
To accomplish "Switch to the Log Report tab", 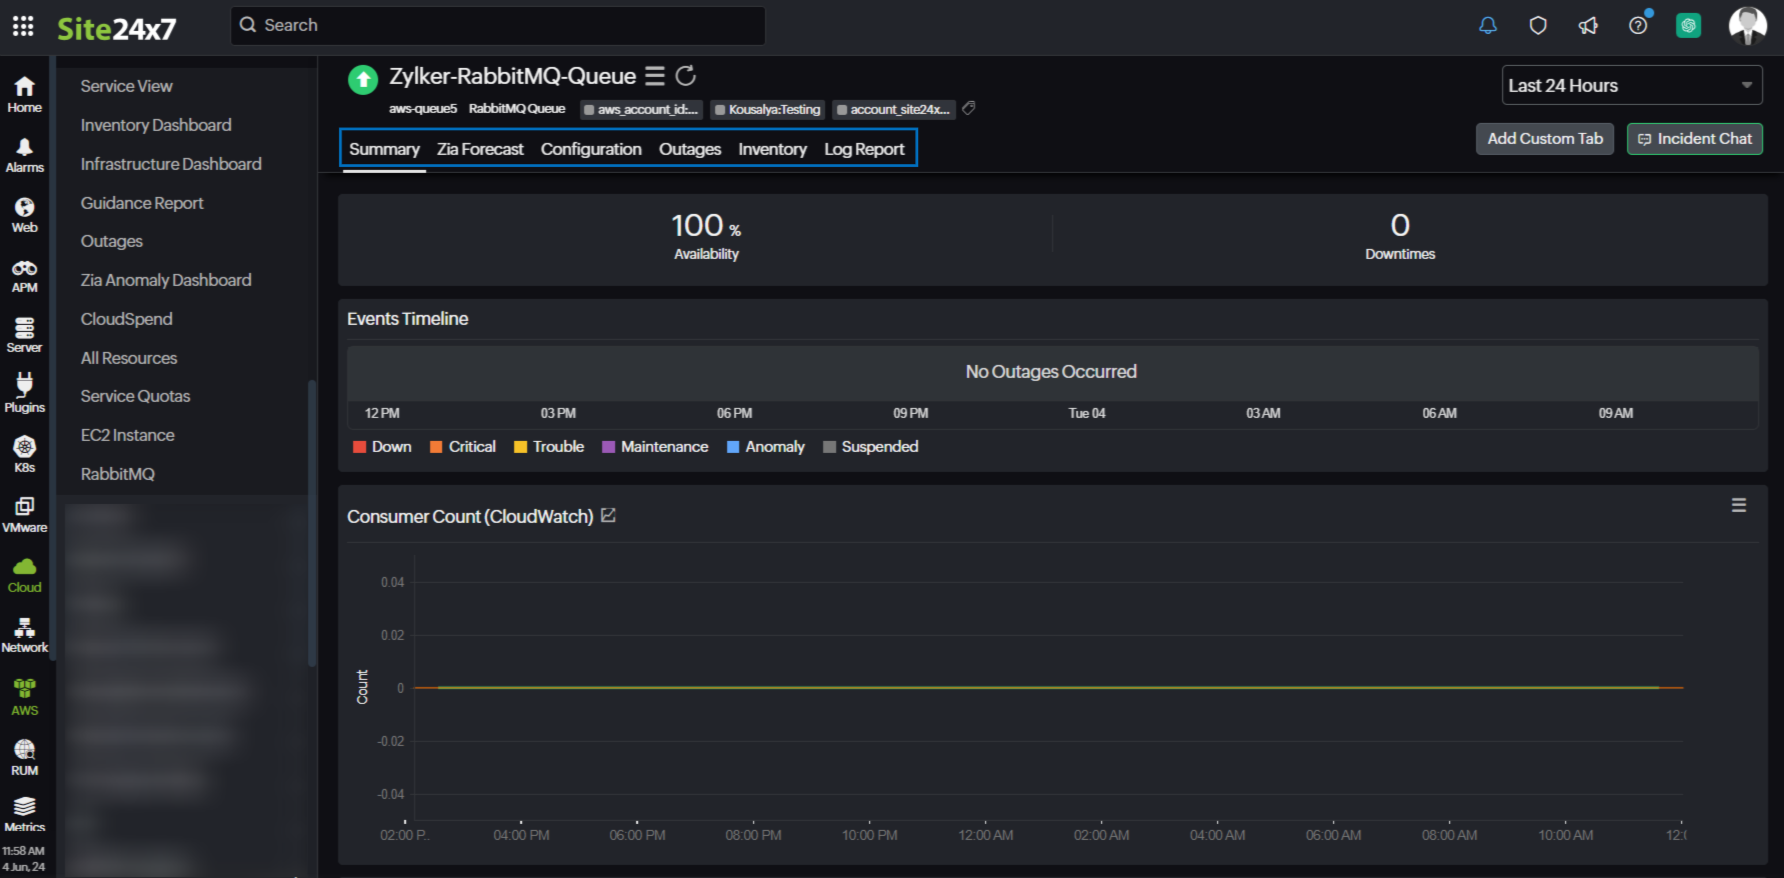I will pos(864,149).
